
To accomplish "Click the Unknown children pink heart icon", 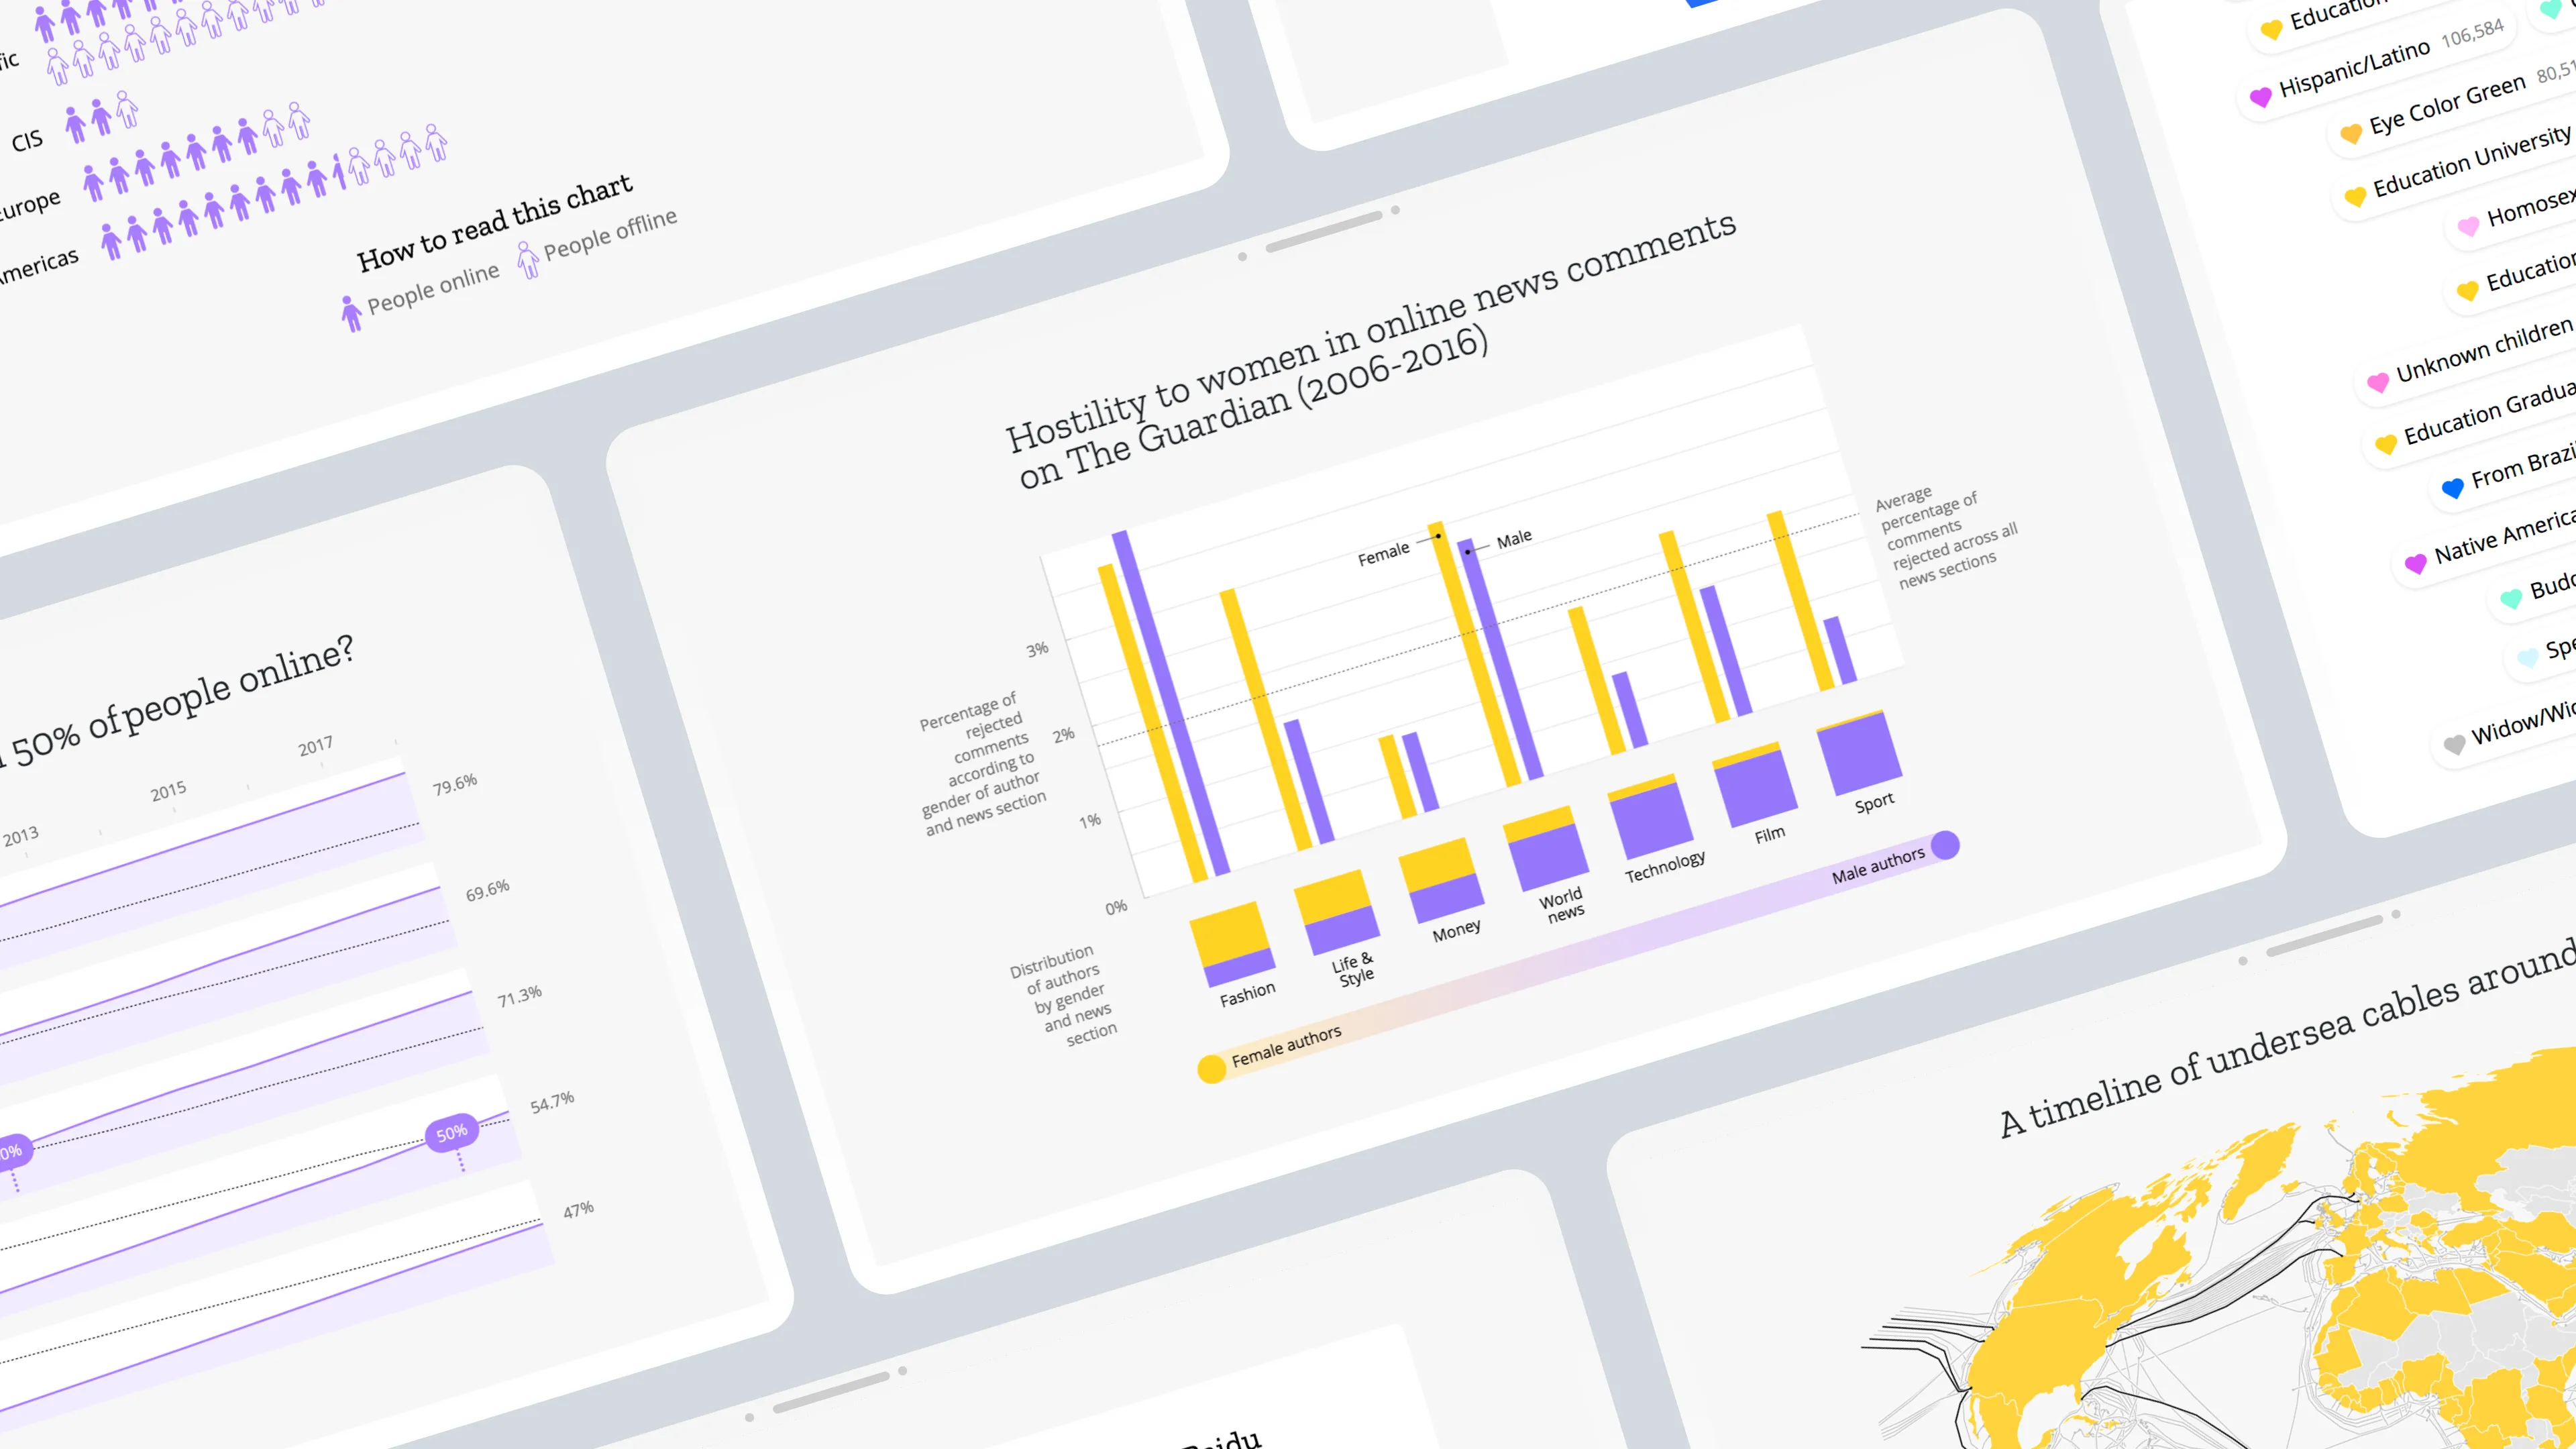I will pyautogui.click(x=2377, y=382).
